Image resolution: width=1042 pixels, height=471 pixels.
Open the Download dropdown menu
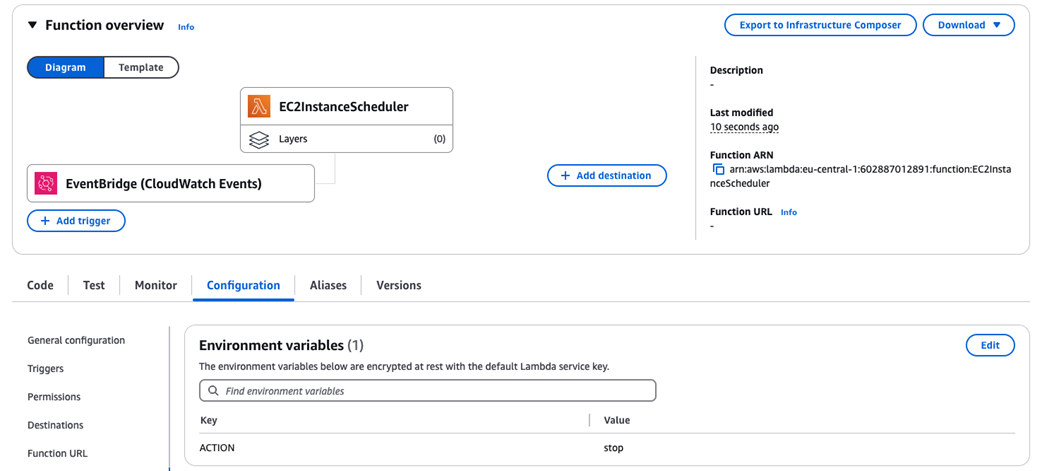(x=968, y=25)
